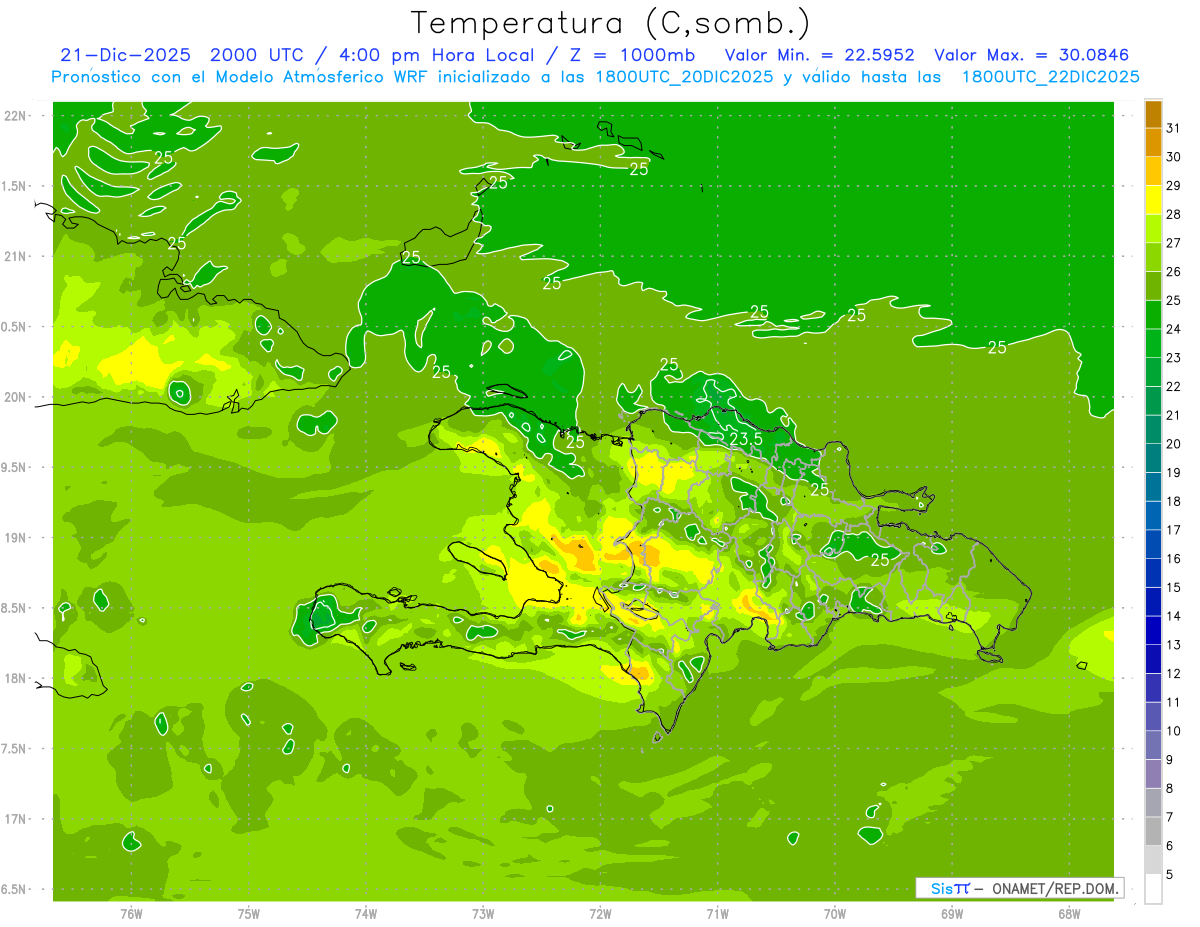
Task: Click the '14' colorbar label
Action: 1174,616
